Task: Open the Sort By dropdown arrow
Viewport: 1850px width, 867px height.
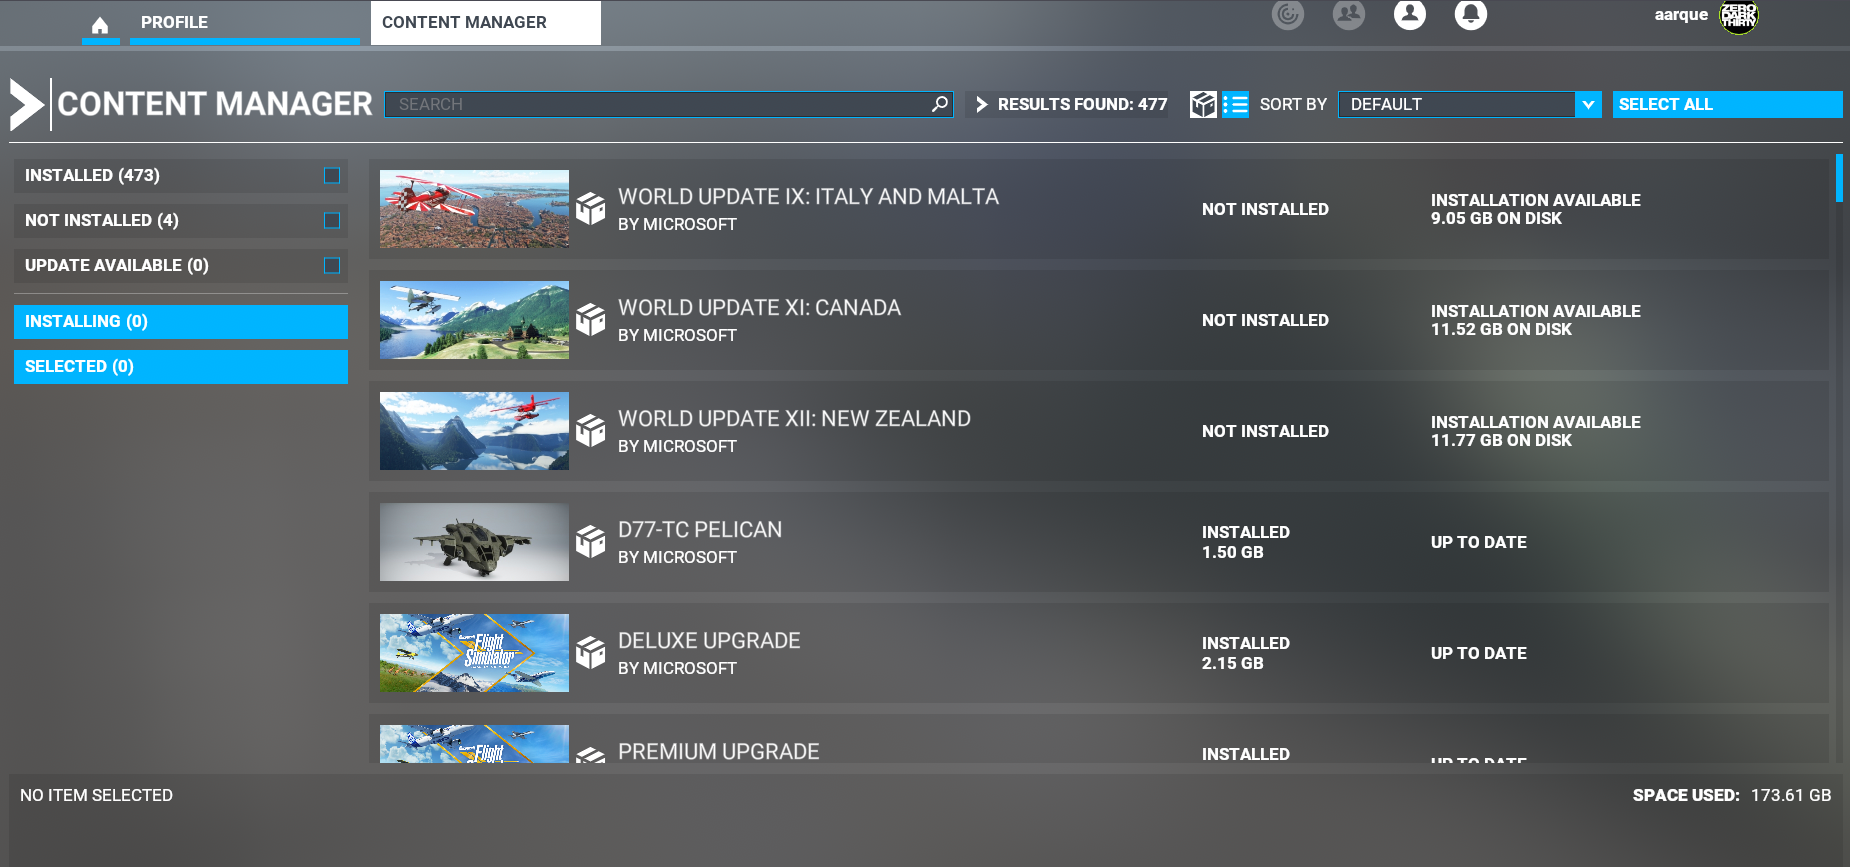Action: (1588, 104)
